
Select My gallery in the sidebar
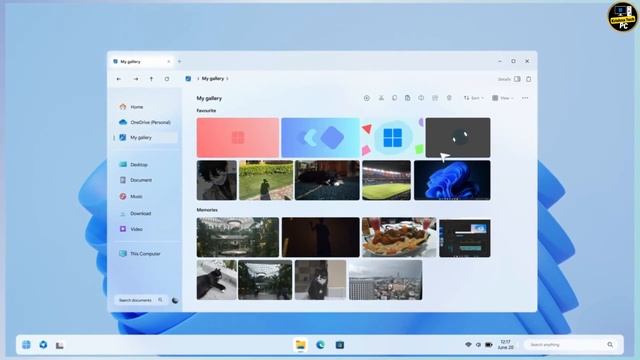145,138
